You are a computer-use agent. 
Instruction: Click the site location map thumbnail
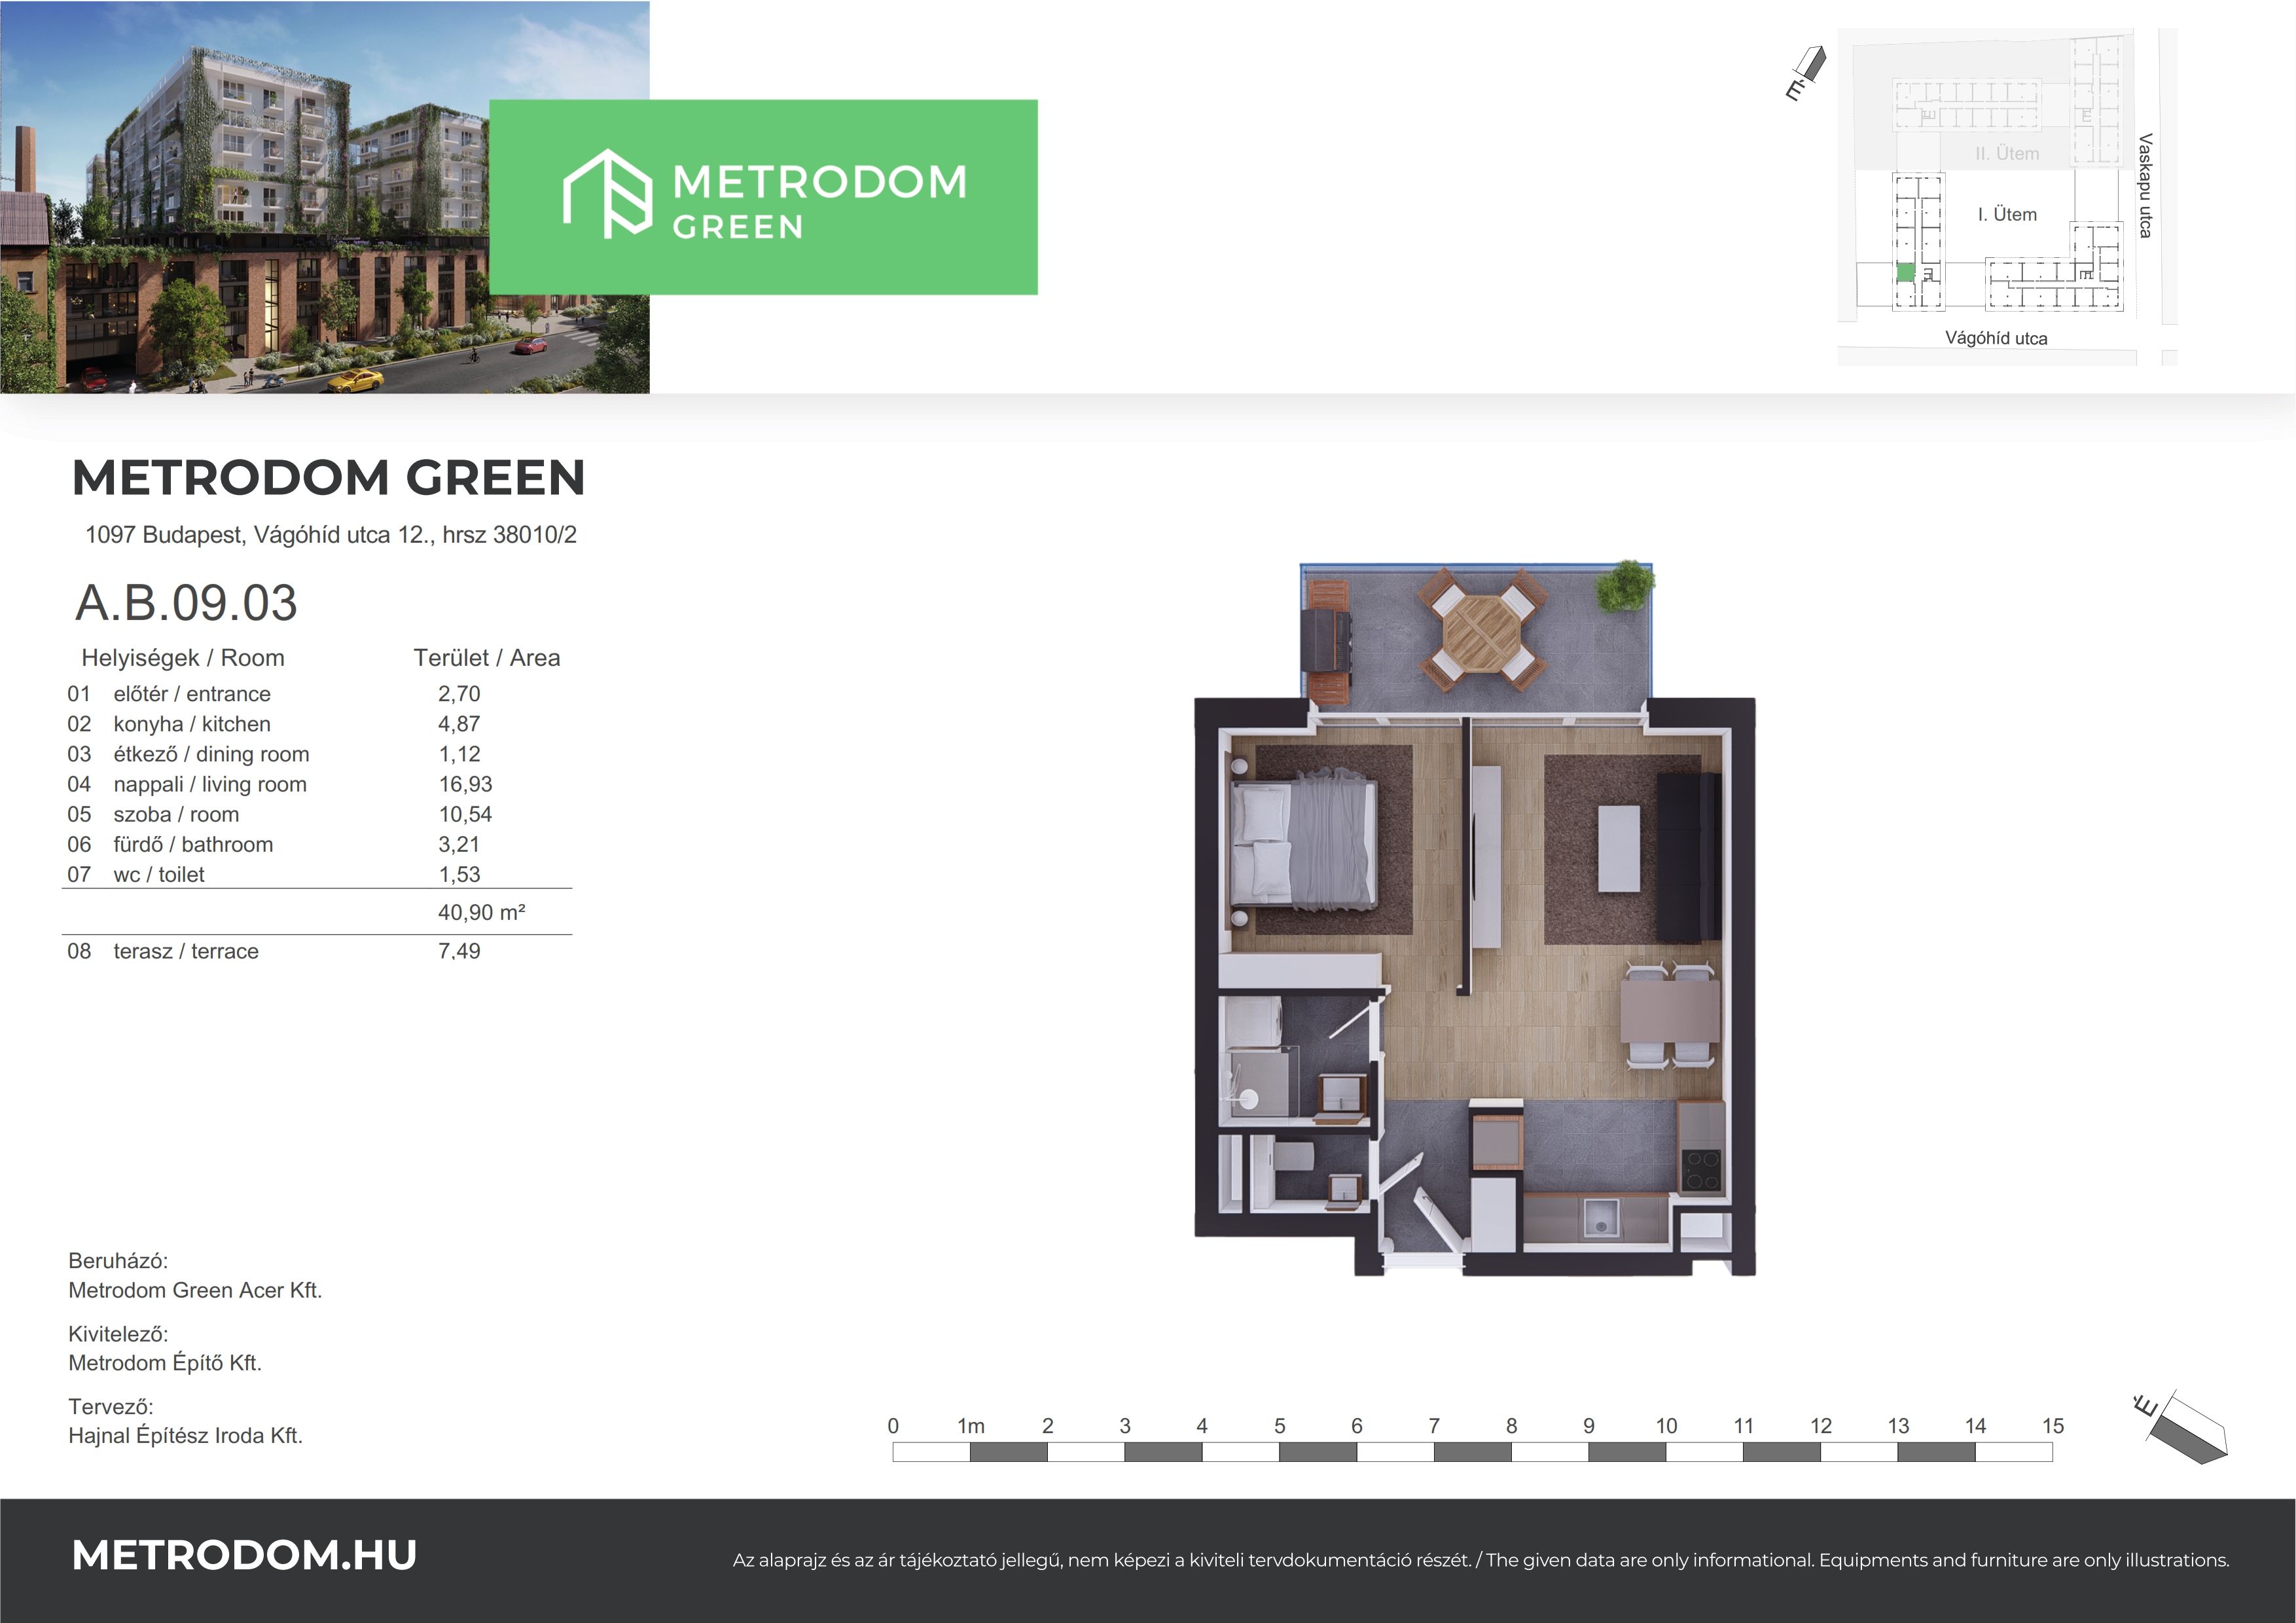tap(2007, 196)
